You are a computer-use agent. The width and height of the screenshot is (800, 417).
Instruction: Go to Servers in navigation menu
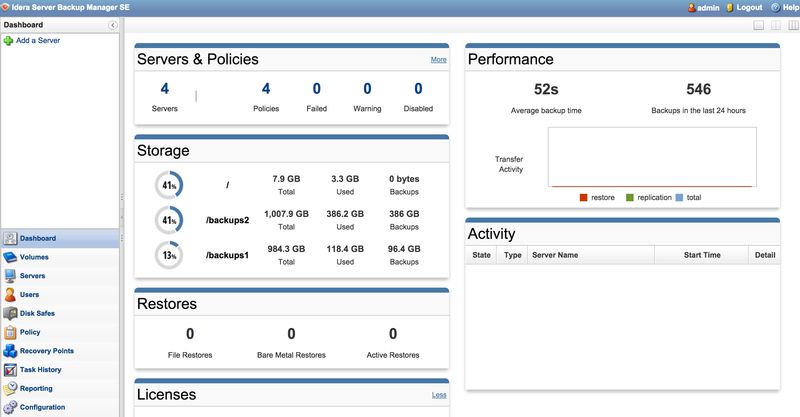(32, 275)
